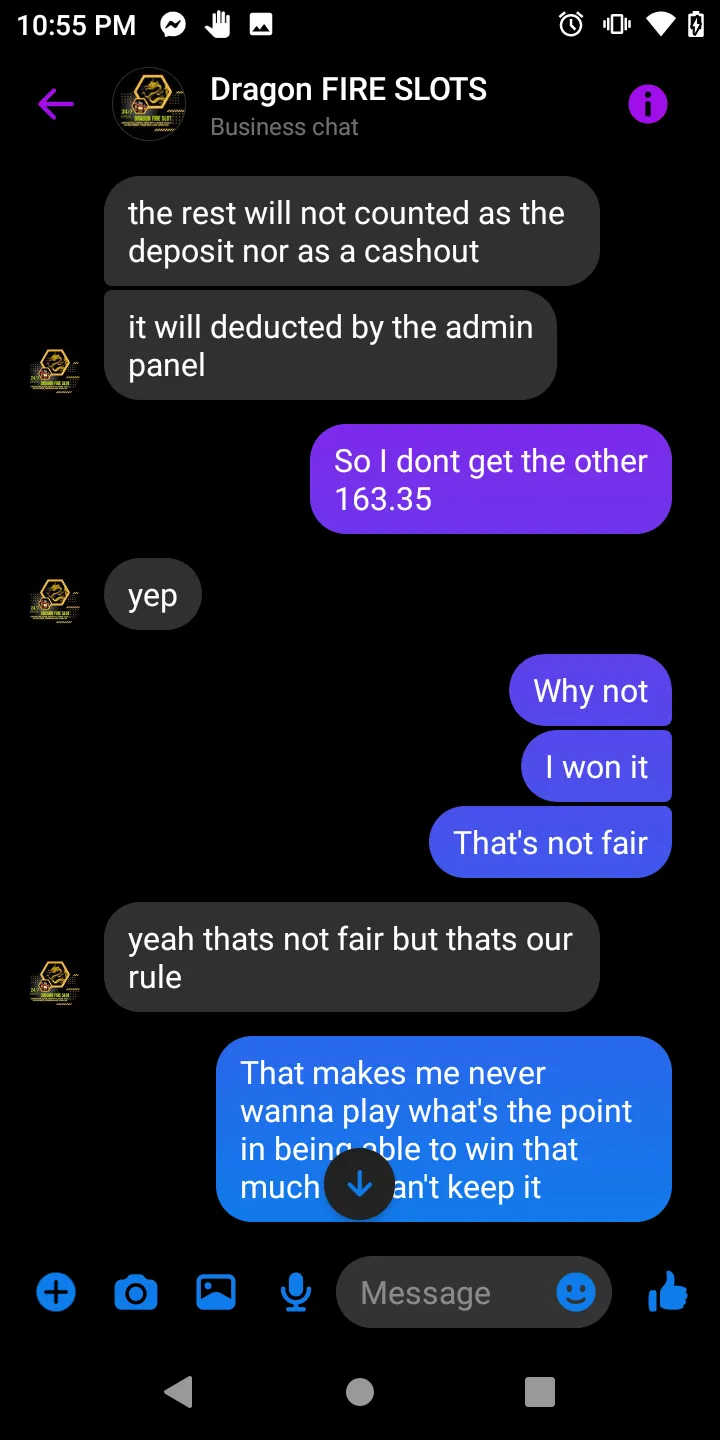Open the emoji picker smiley
720x1440 pixels.
tap(576, 1293)
